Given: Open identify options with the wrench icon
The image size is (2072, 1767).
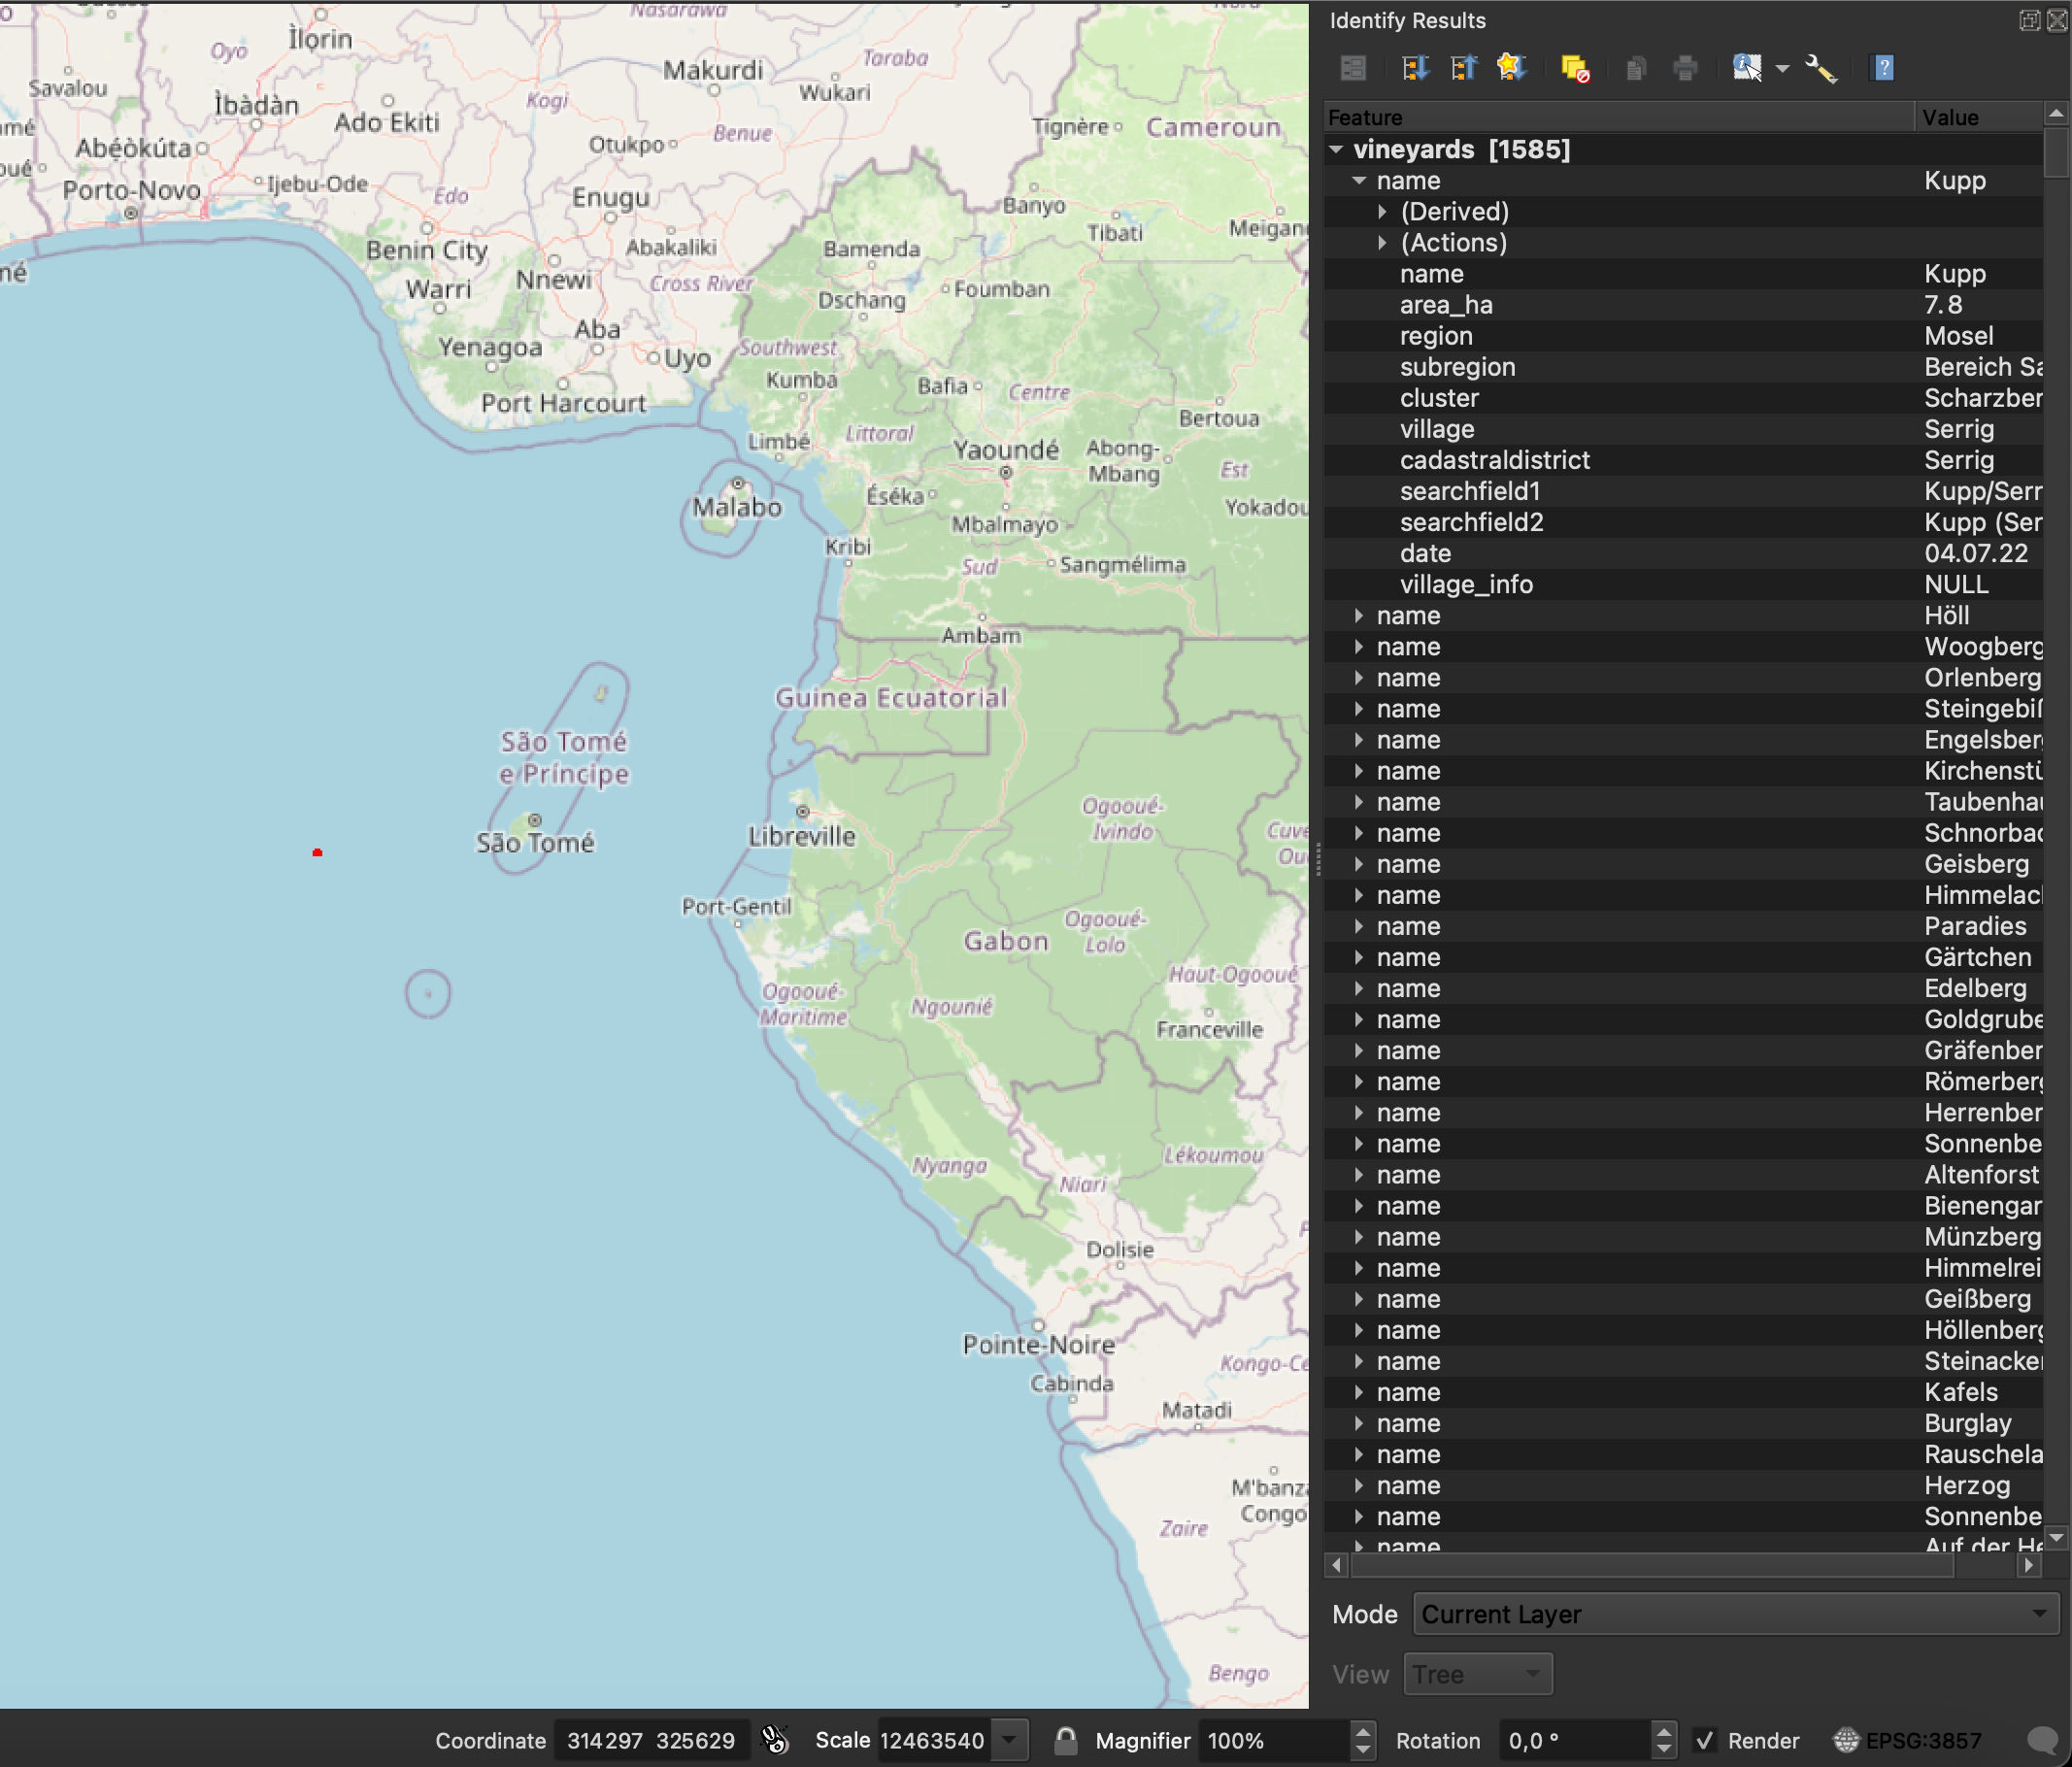Looking at the screenshot, I should (1822, 67).
